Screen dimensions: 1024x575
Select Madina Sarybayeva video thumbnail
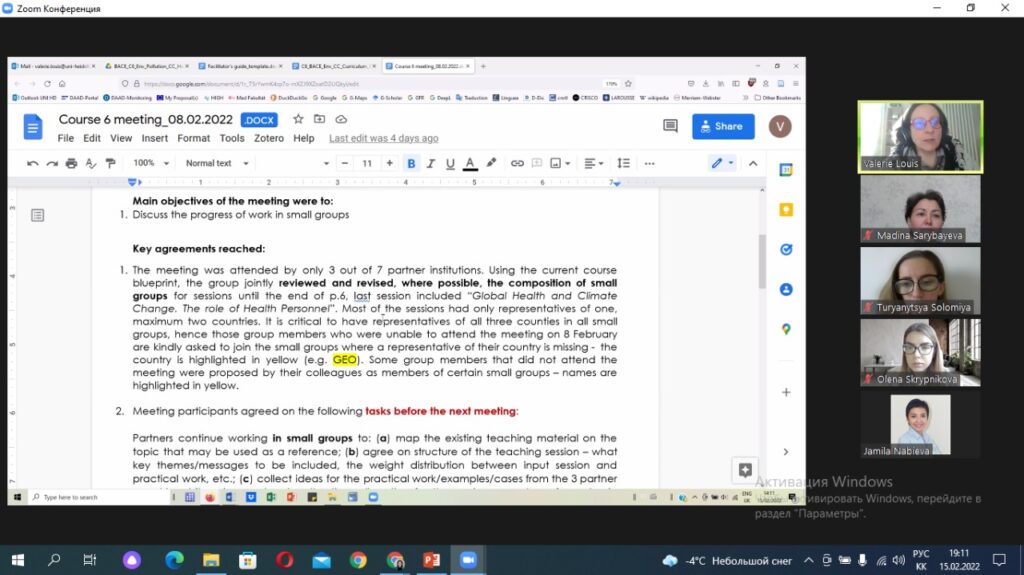[x=920, y=209]
